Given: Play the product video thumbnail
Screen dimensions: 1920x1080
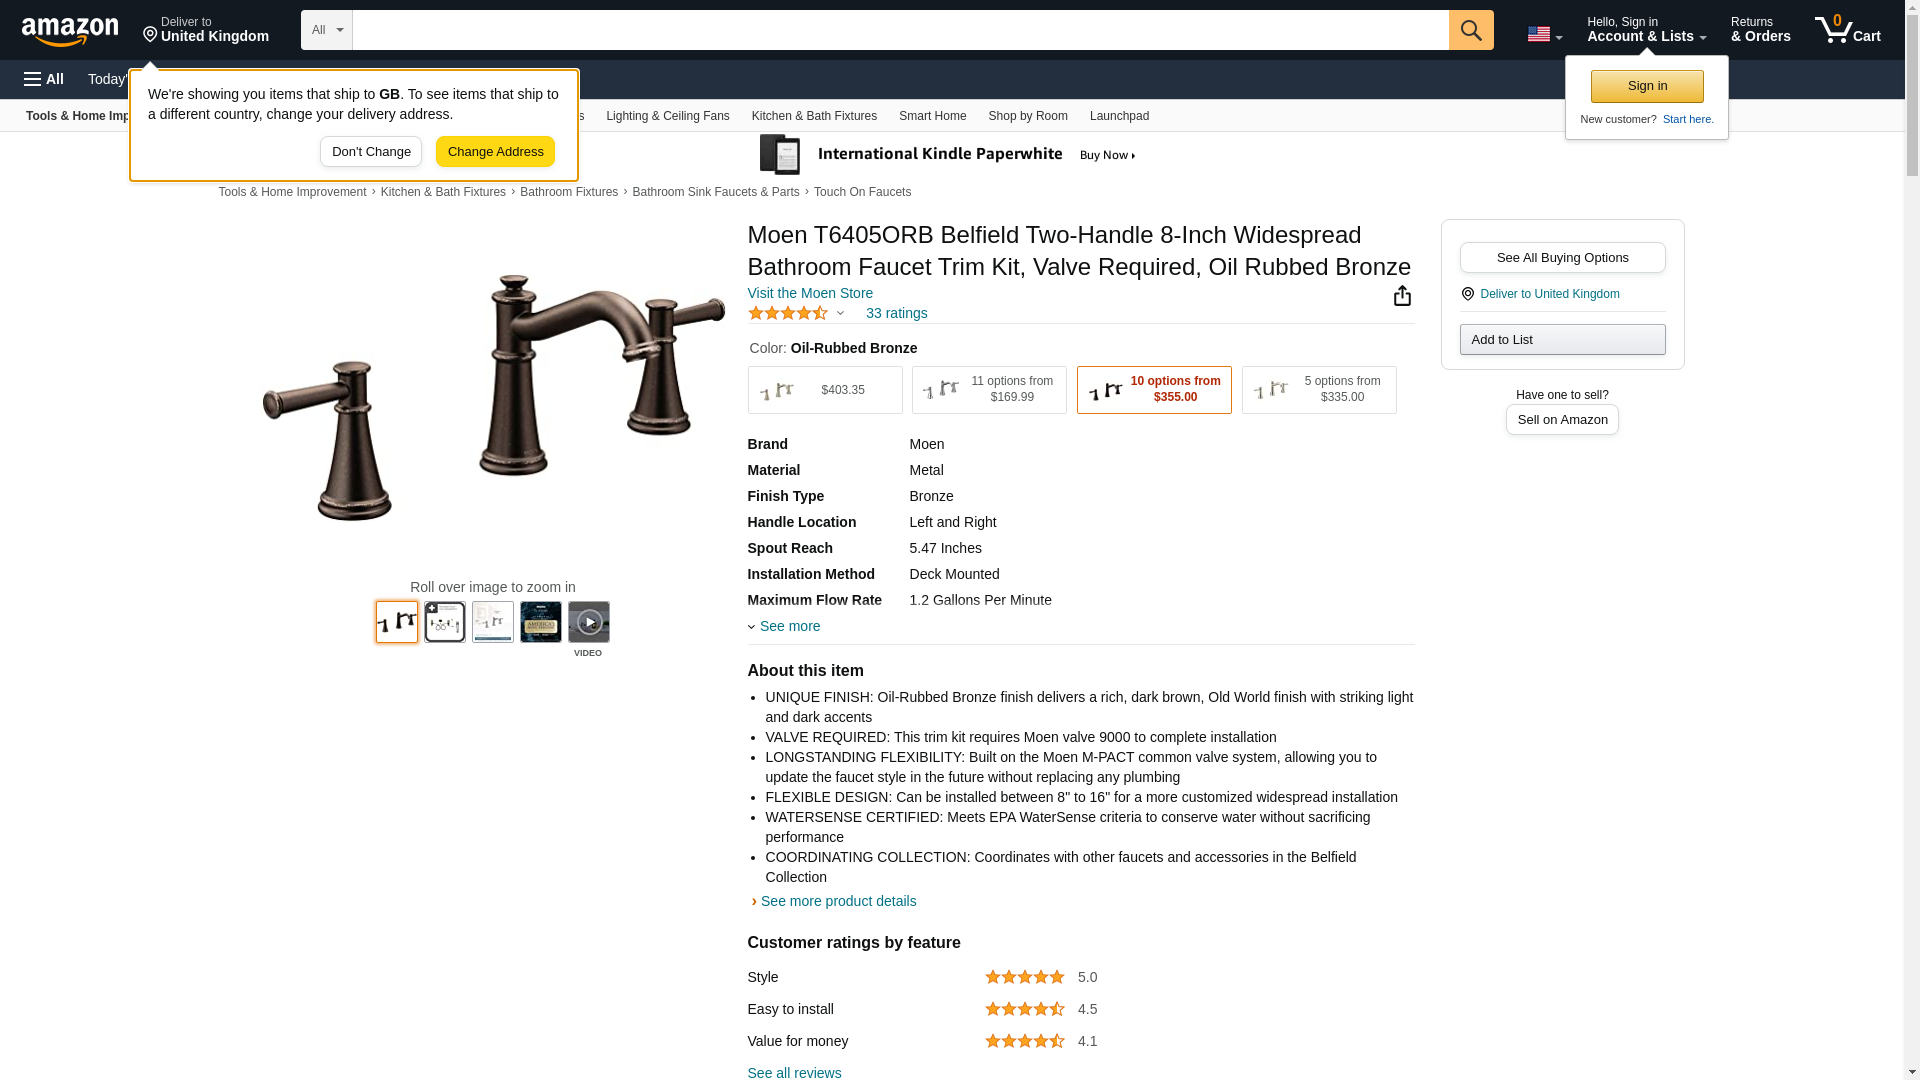Looking at the screenshot, I should tap(589, 622).
